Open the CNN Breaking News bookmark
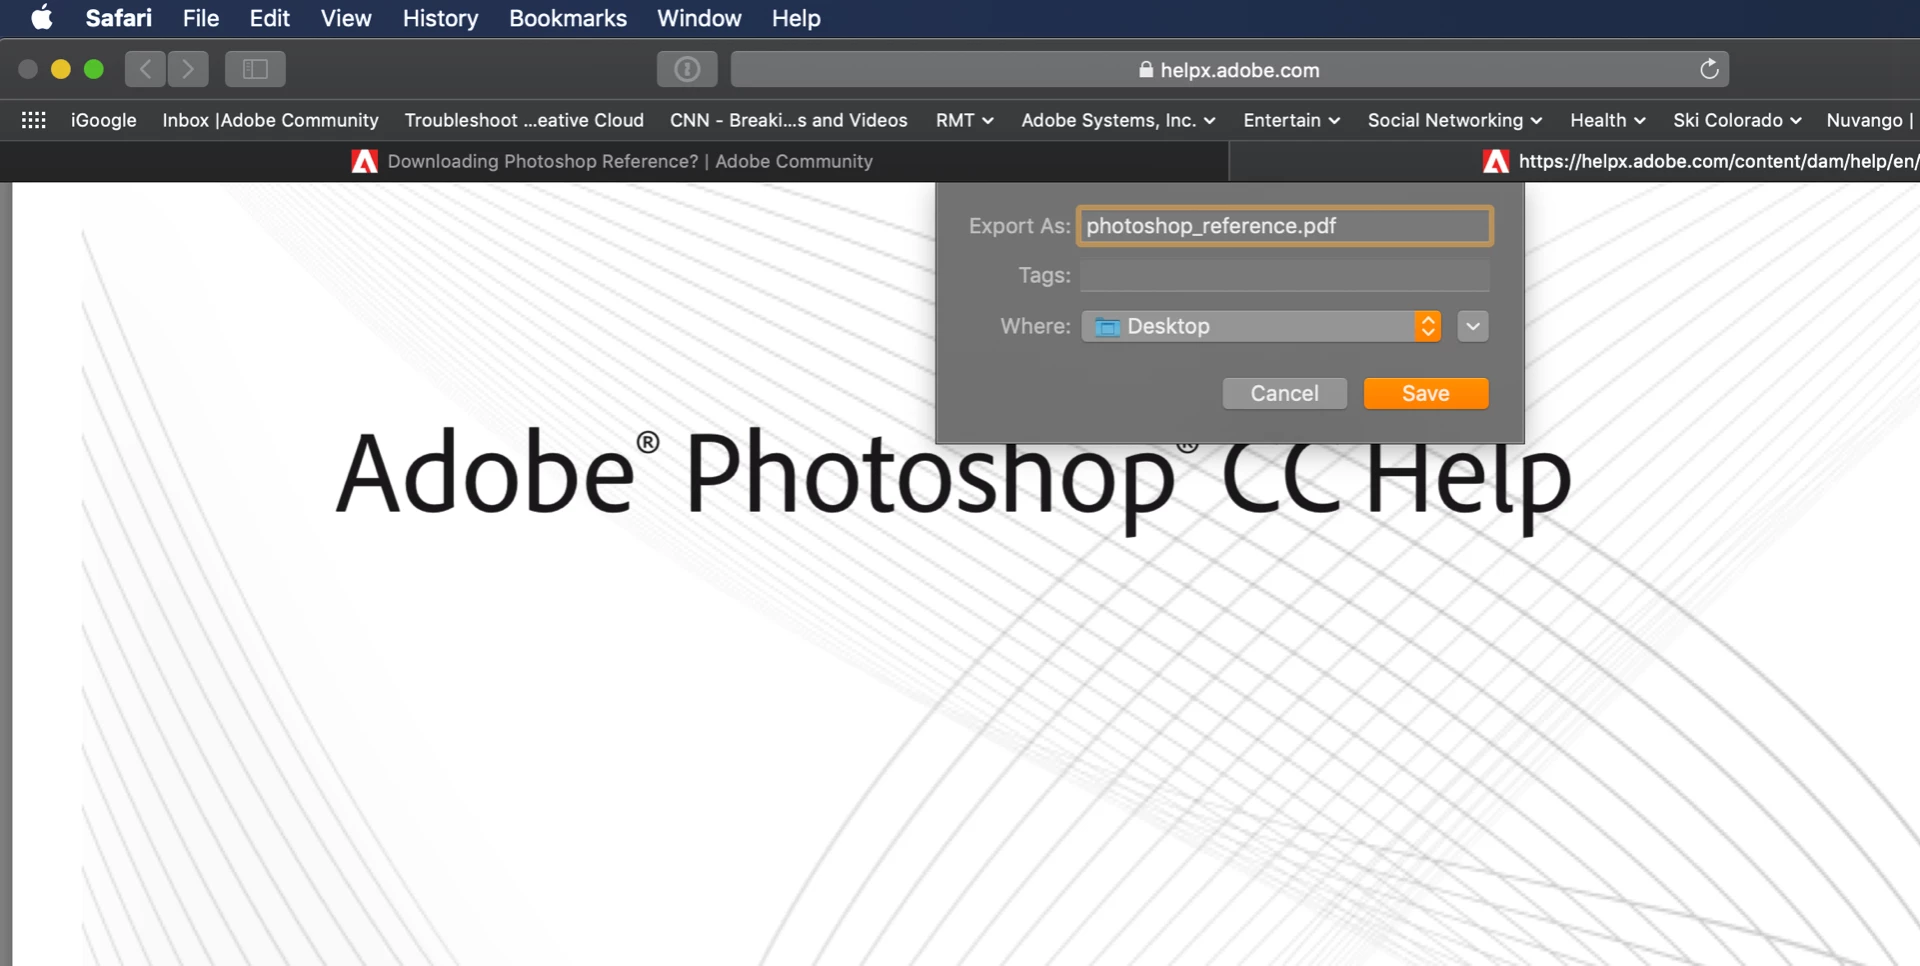This screenshot has width=1920, height=966. pyautogui.click(x=788, y=120)
